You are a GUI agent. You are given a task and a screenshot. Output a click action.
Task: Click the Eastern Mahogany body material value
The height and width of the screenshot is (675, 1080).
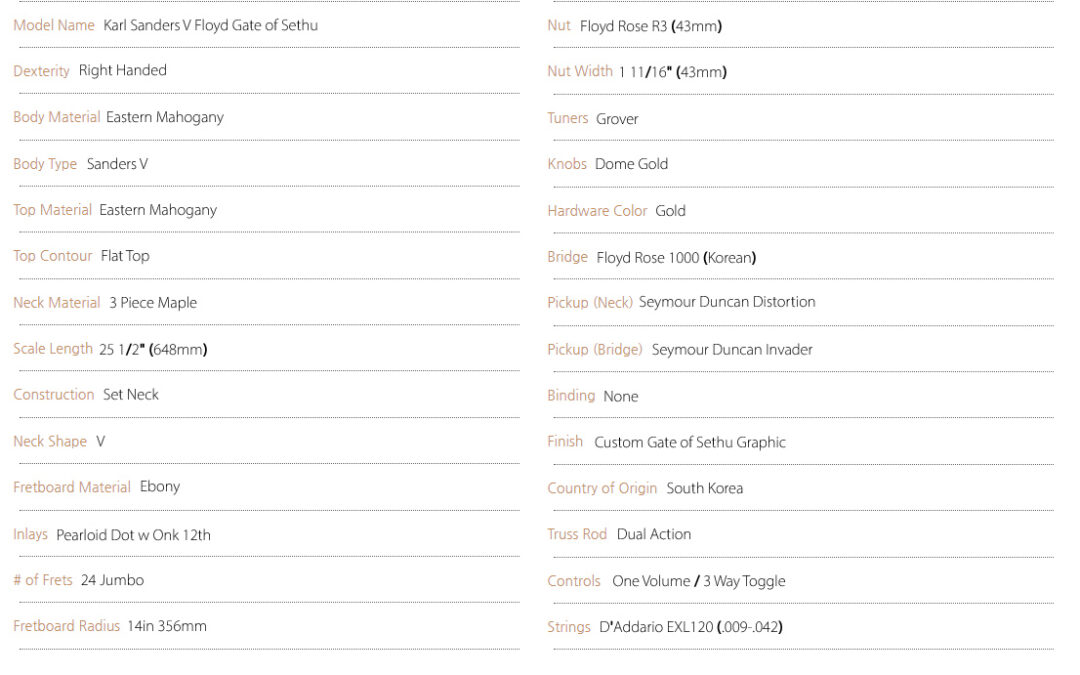(165, 117)
